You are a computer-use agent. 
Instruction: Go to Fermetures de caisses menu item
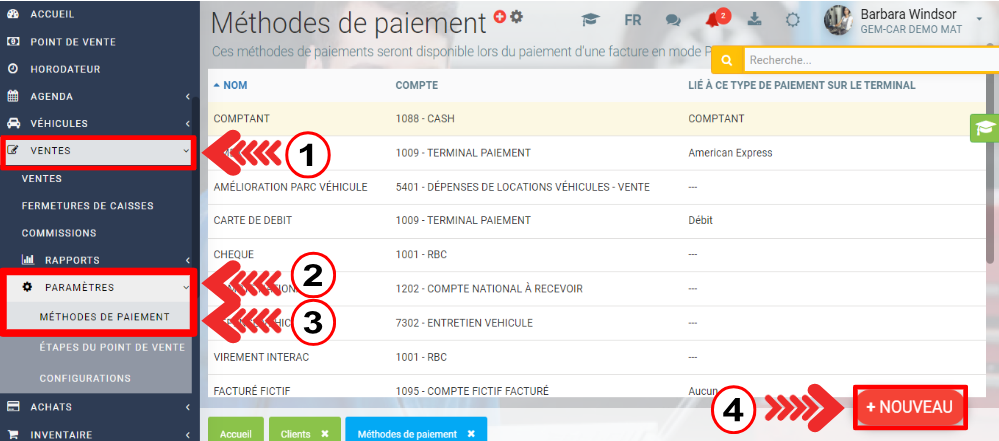pos(88,205)
